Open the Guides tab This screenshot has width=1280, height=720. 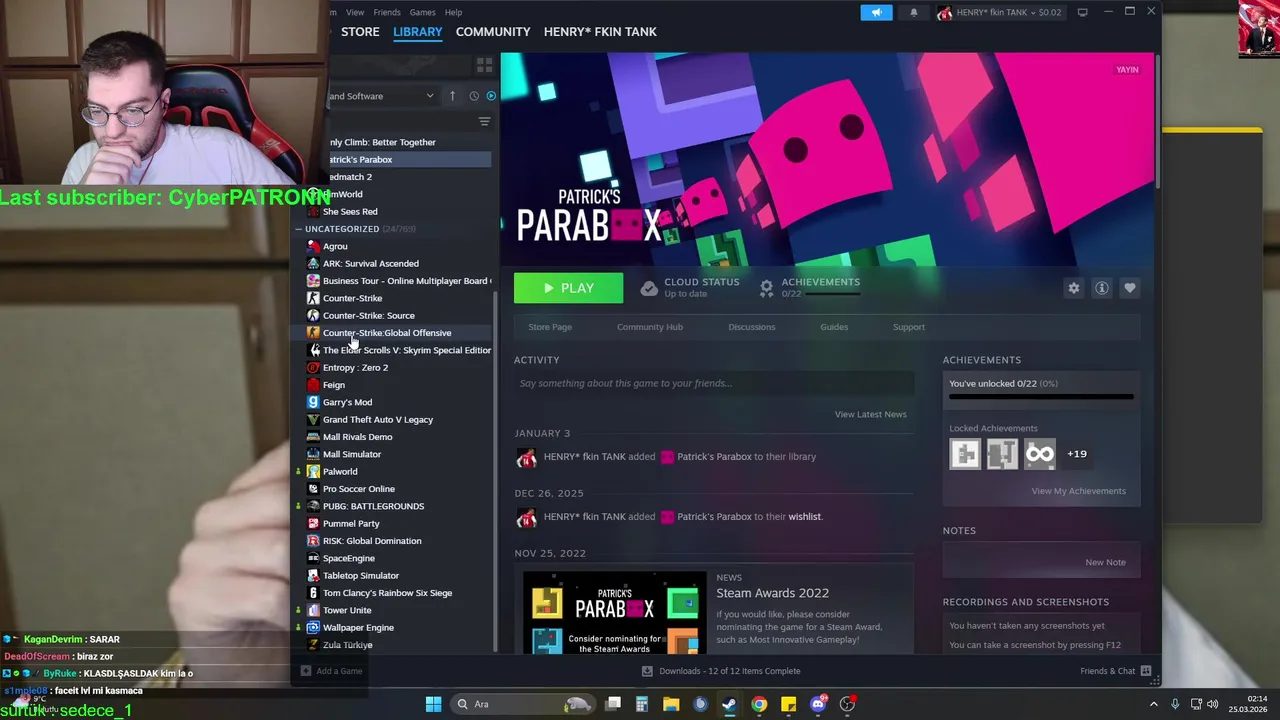[x=834, y=327]
